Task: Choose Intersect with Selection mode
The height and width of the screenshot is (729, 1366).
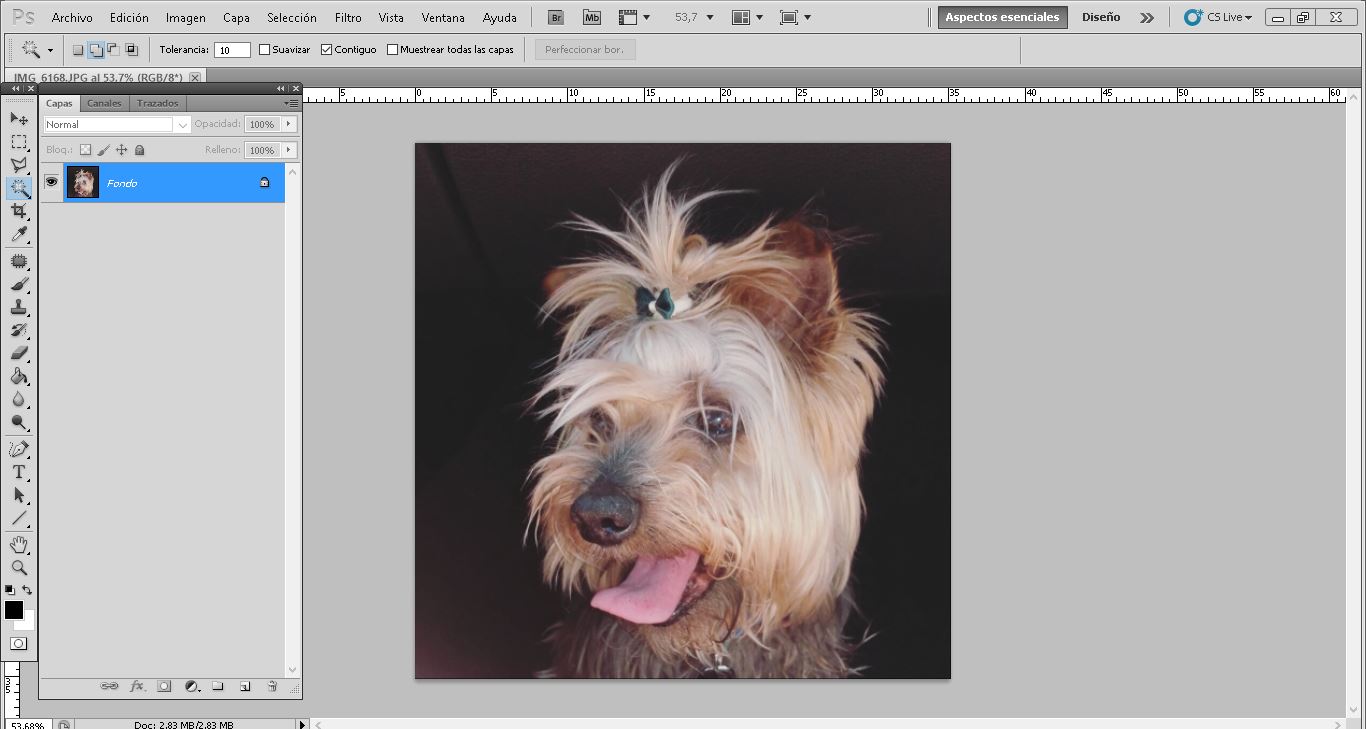Action: click(x=131, y=49)
